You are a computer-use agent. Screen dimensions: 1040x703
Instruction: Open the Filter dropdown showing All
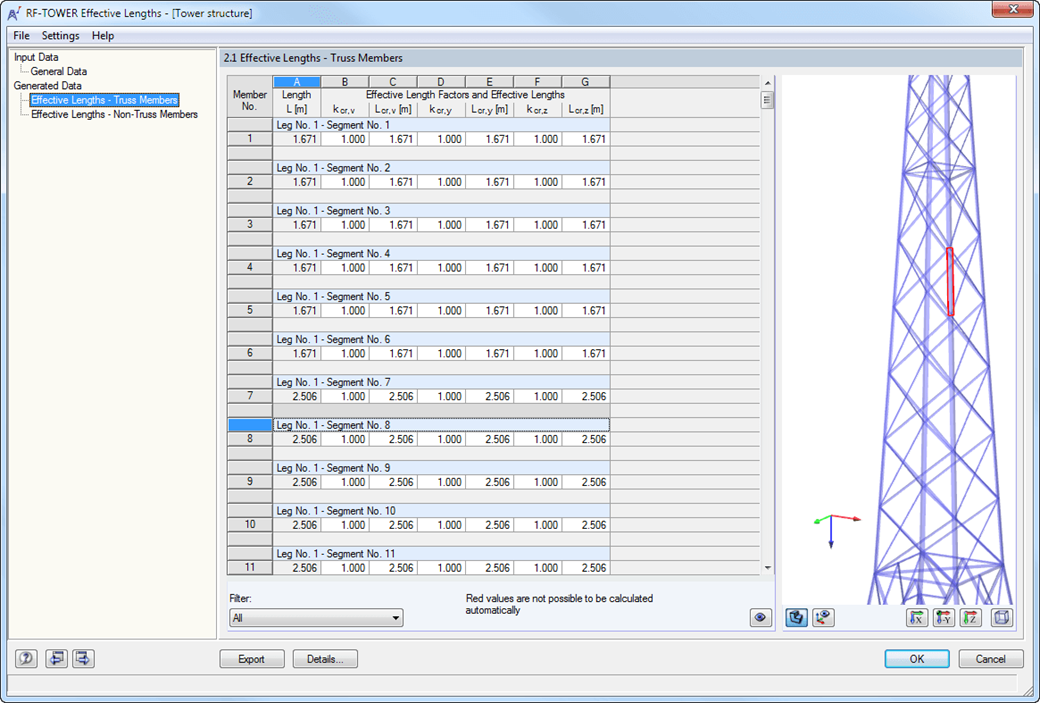(x=315, y=617)
